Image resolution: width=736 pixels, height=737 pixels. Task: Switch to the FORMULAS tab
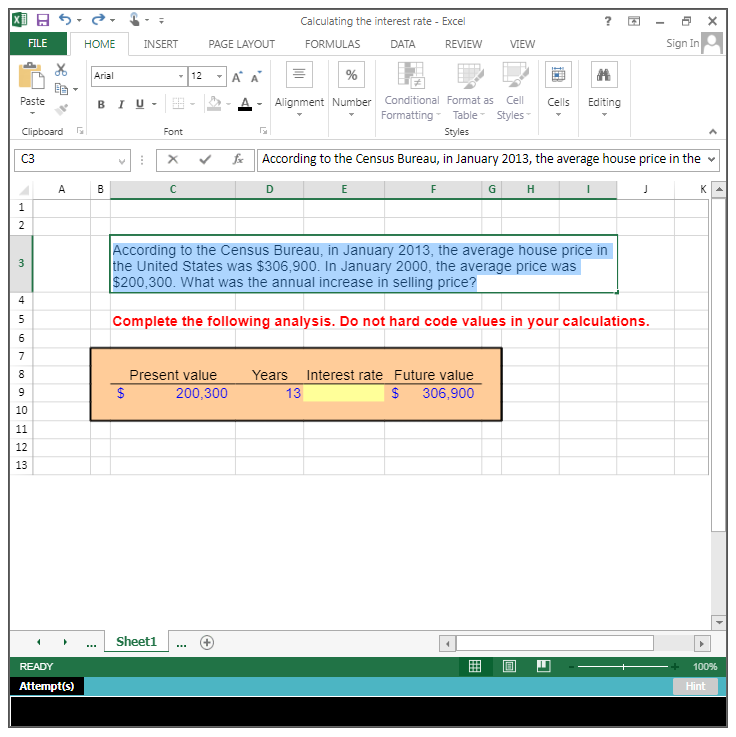(332, 44)
